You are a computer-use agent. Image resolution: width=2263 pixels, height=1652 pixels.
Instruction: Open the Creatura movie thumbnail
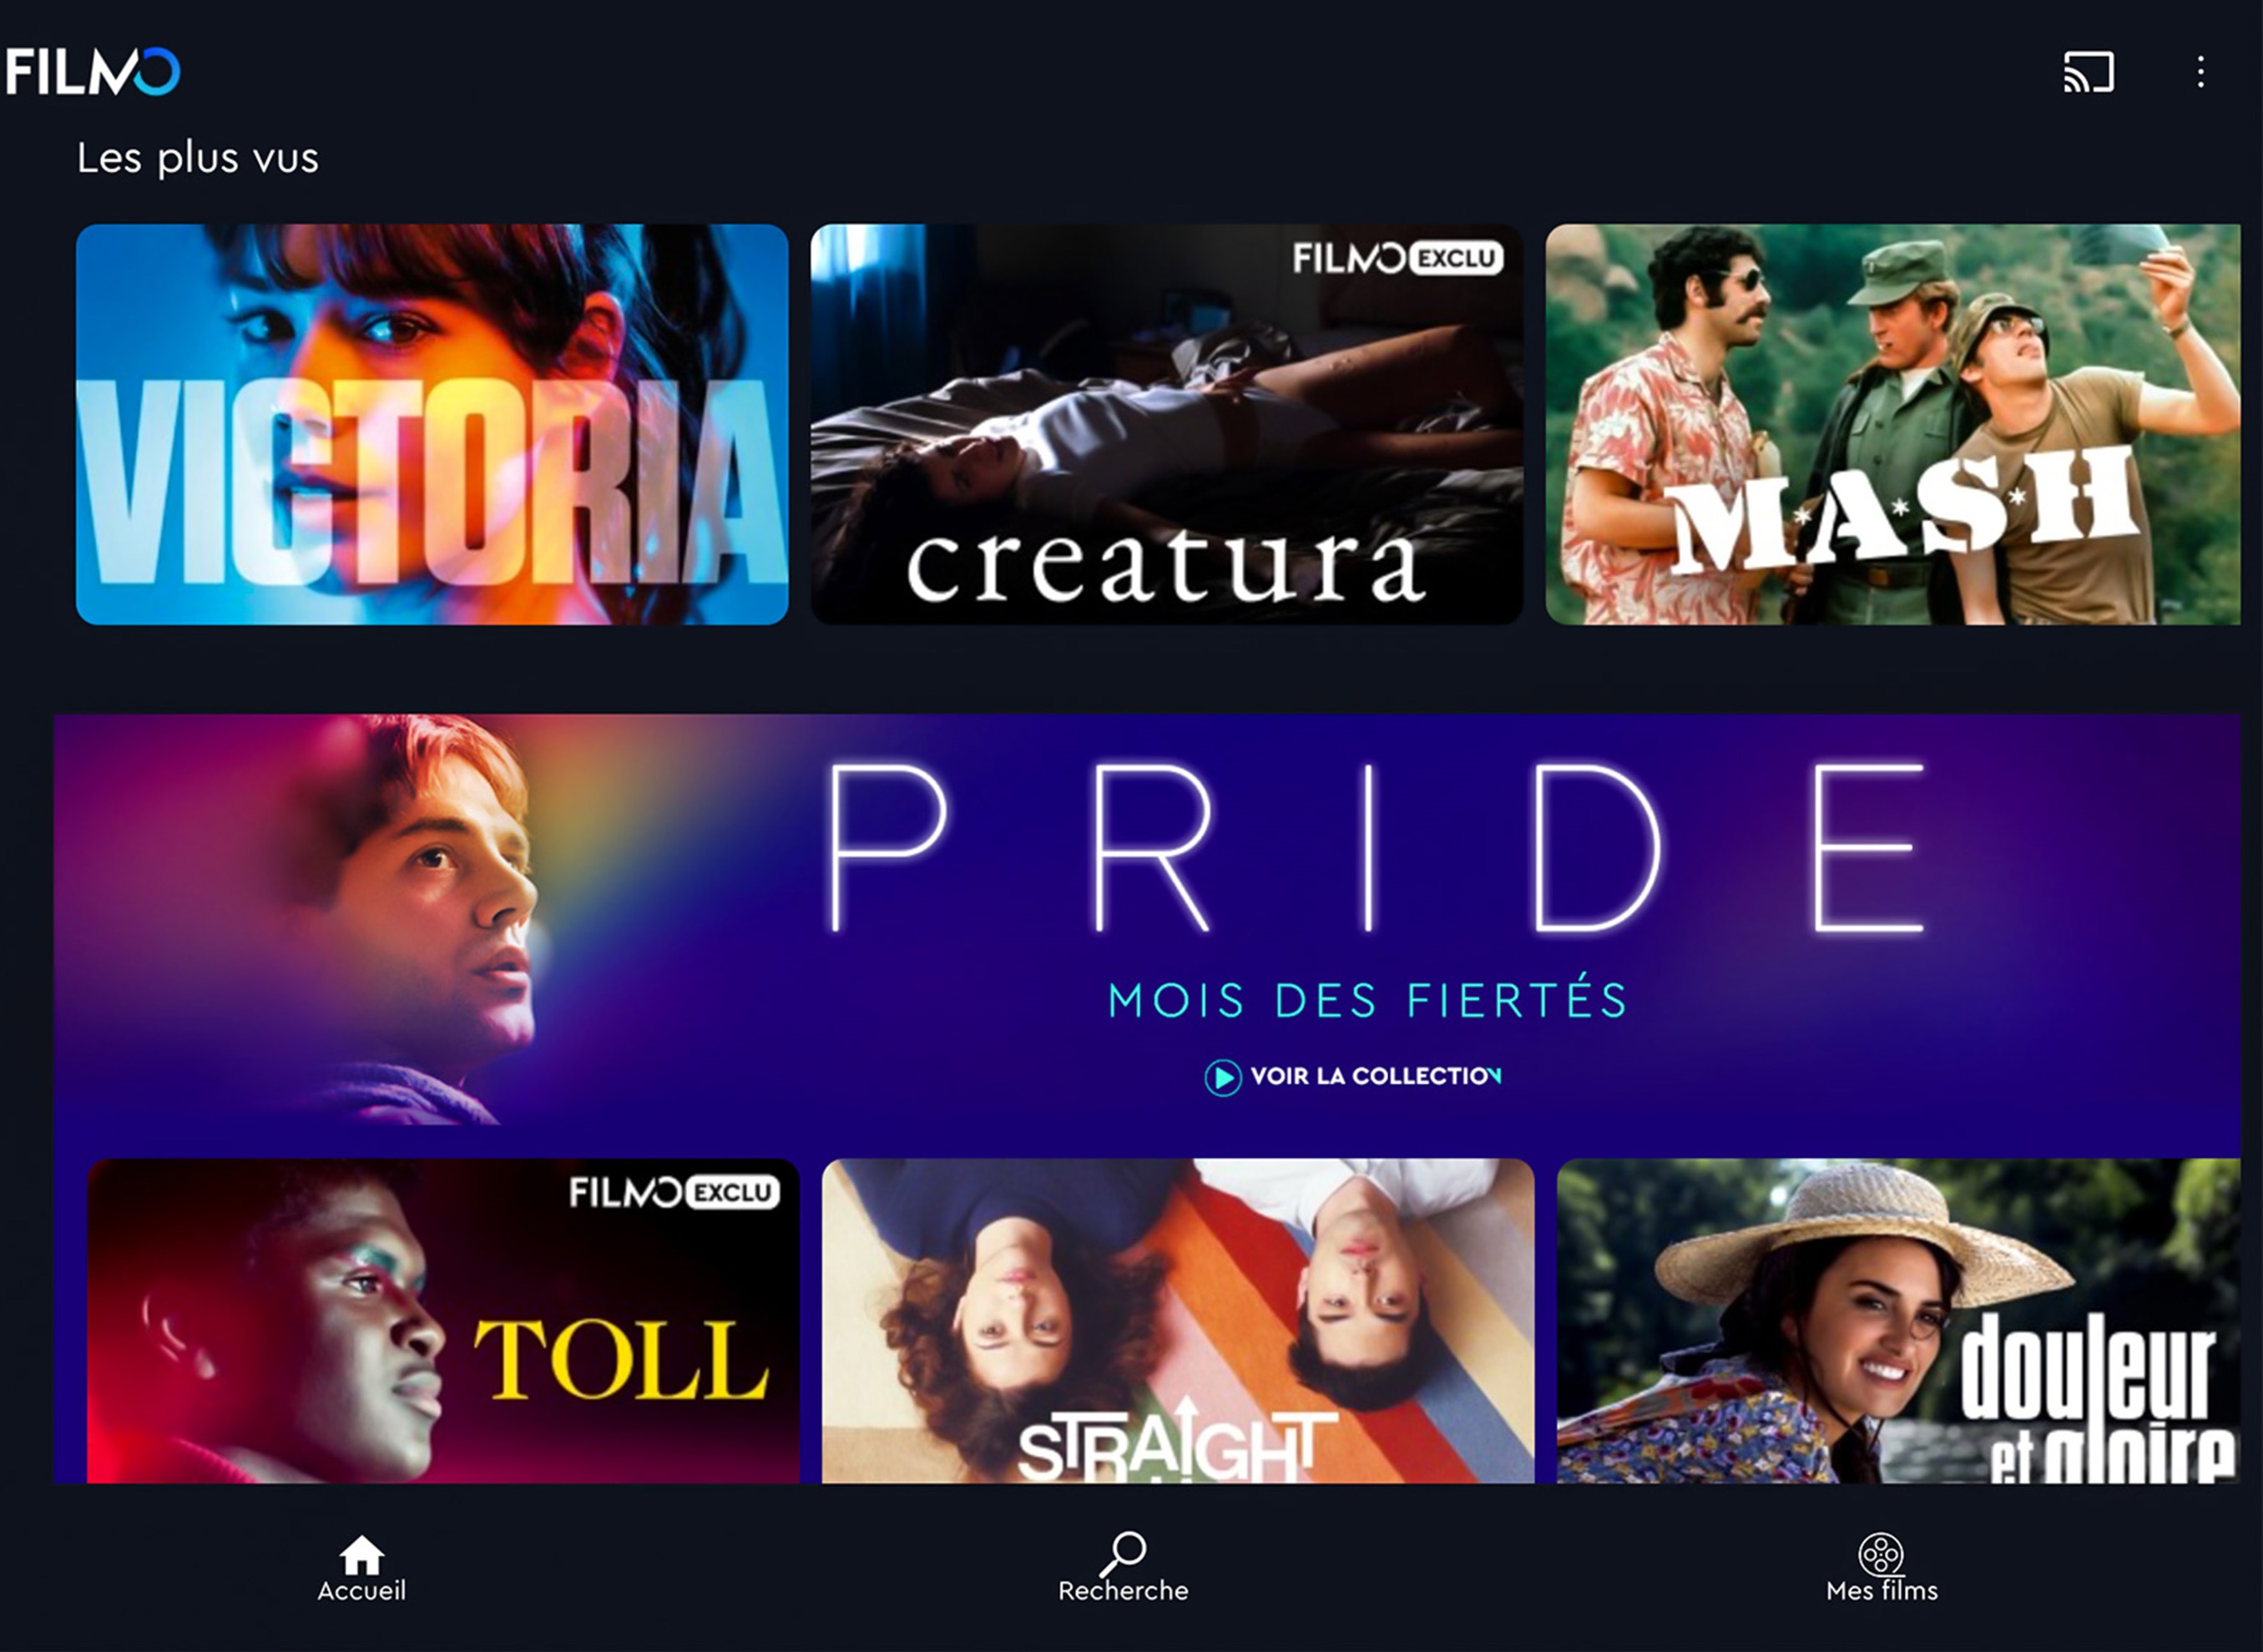[x=1167, y=425]
